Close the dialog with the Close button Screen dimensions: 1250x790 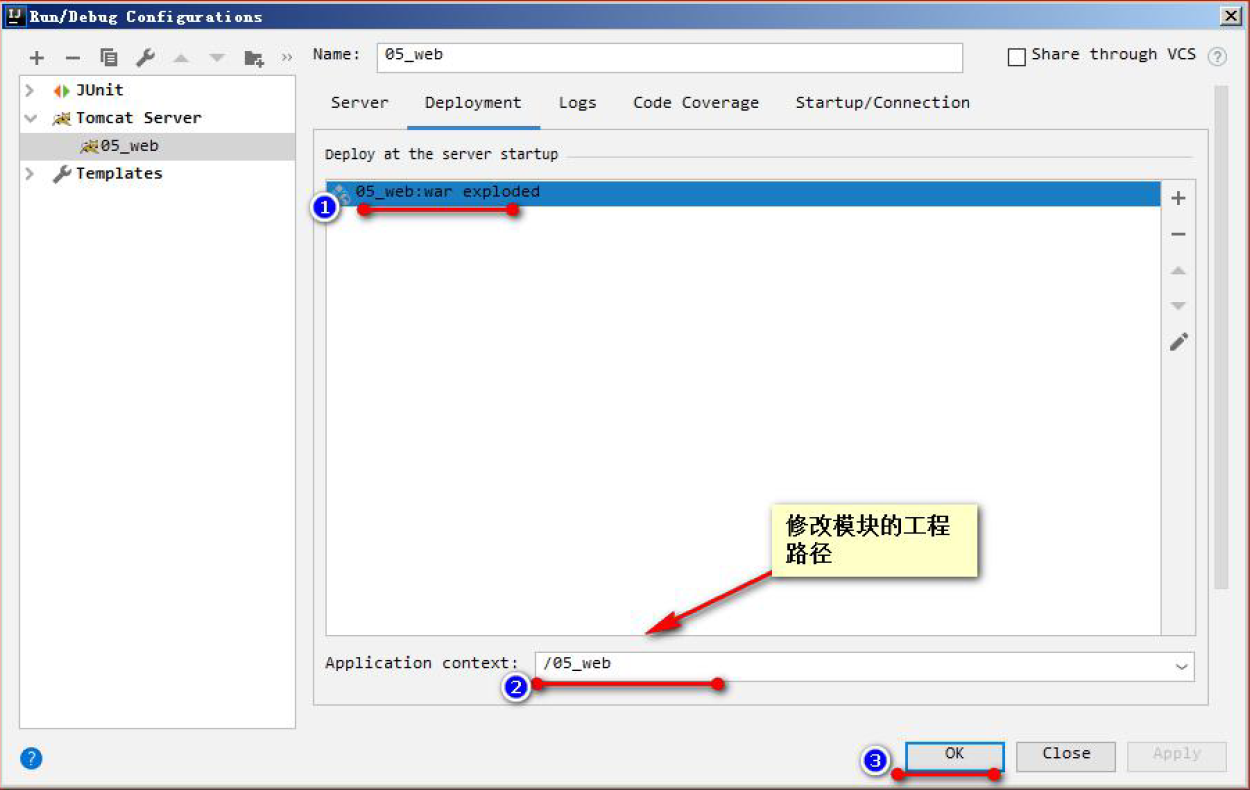coord(1065,756)
